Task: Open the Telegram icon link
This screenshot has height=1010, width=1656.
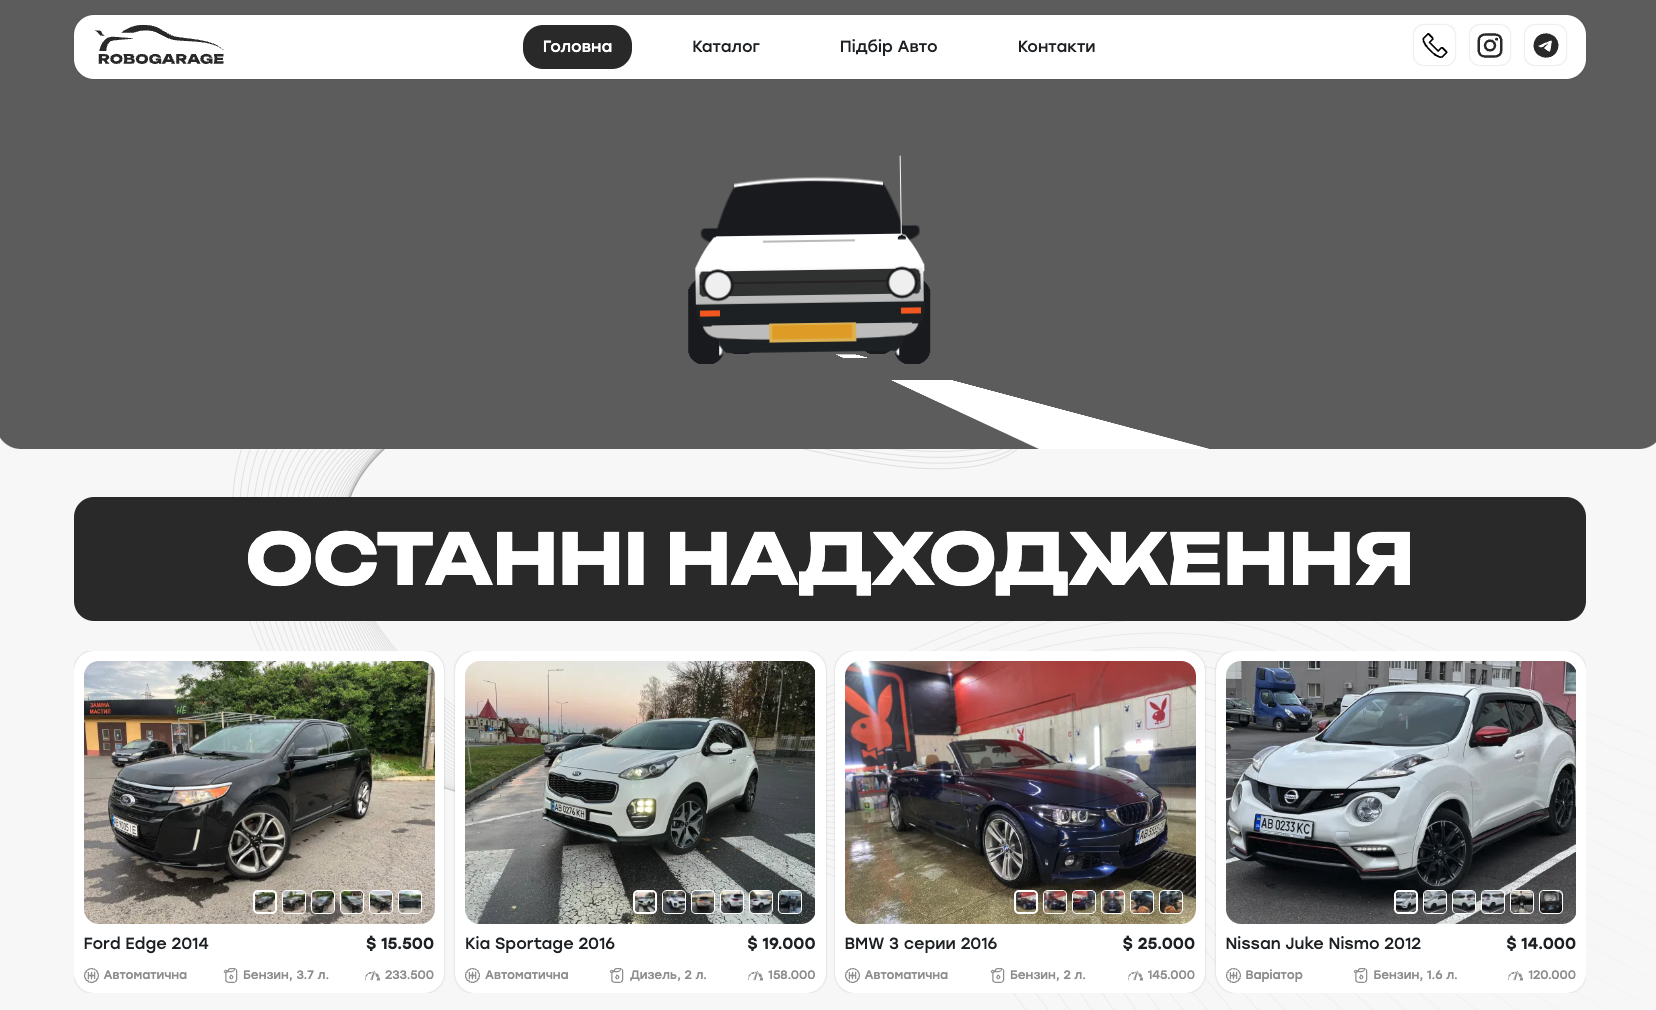Action: pyautogui.click(x=1545, y=46)
